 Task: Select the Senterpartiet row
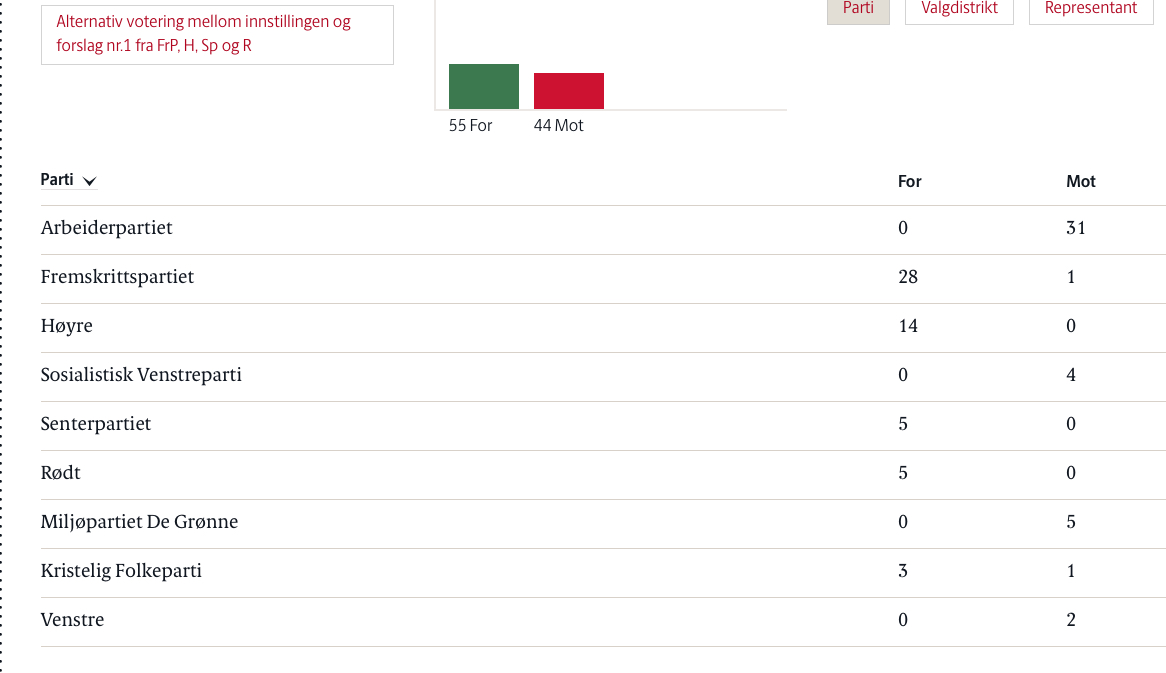pos(96,424)
